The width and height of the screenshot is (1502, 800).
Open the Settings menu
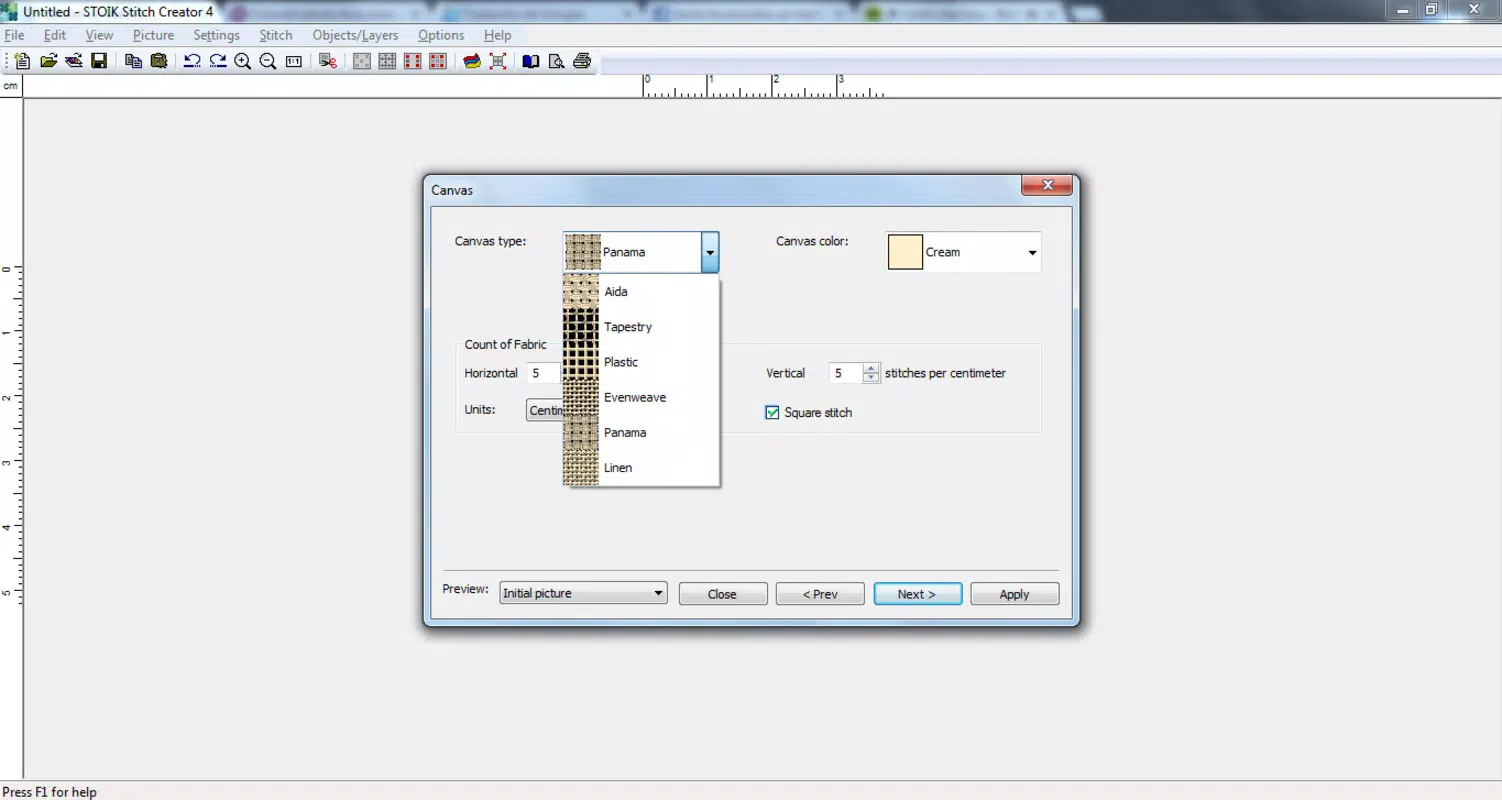pyautogui.click(x=216, y=35)
